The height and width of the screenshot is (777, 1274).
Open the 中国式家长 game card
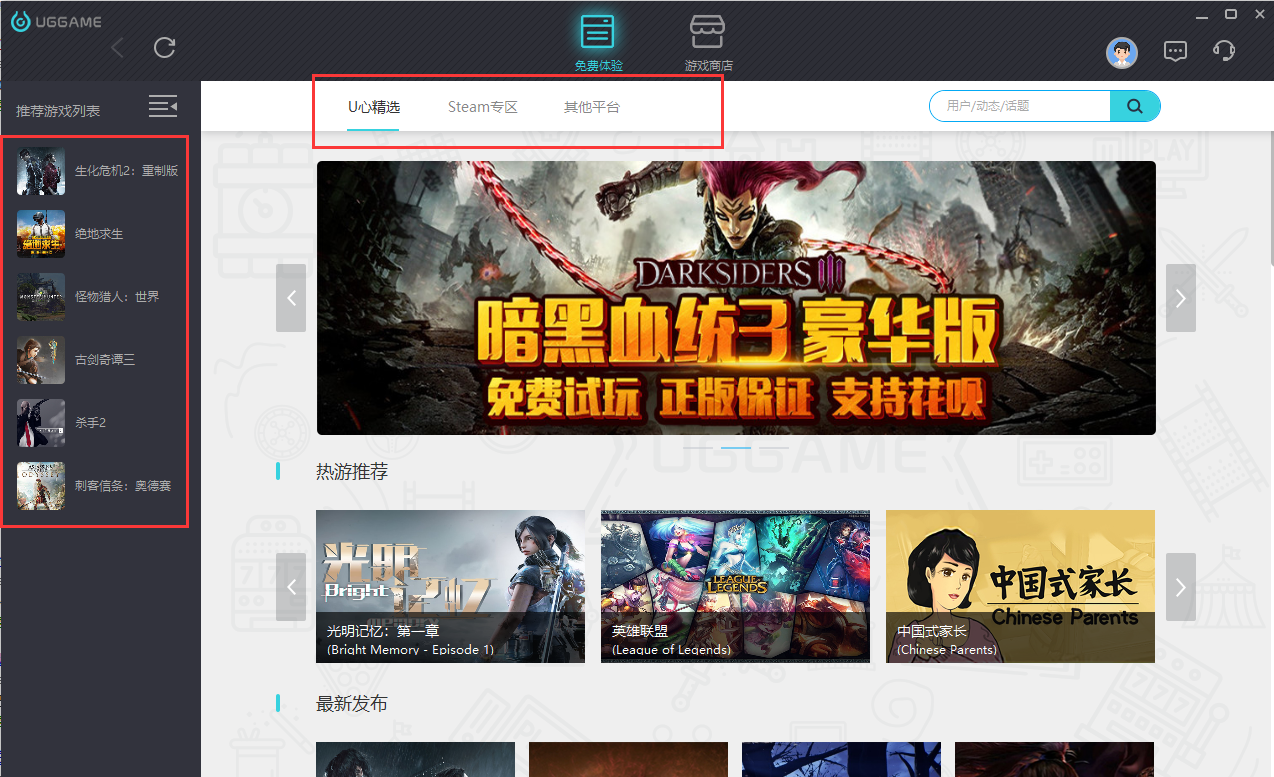pos(1020,586)
